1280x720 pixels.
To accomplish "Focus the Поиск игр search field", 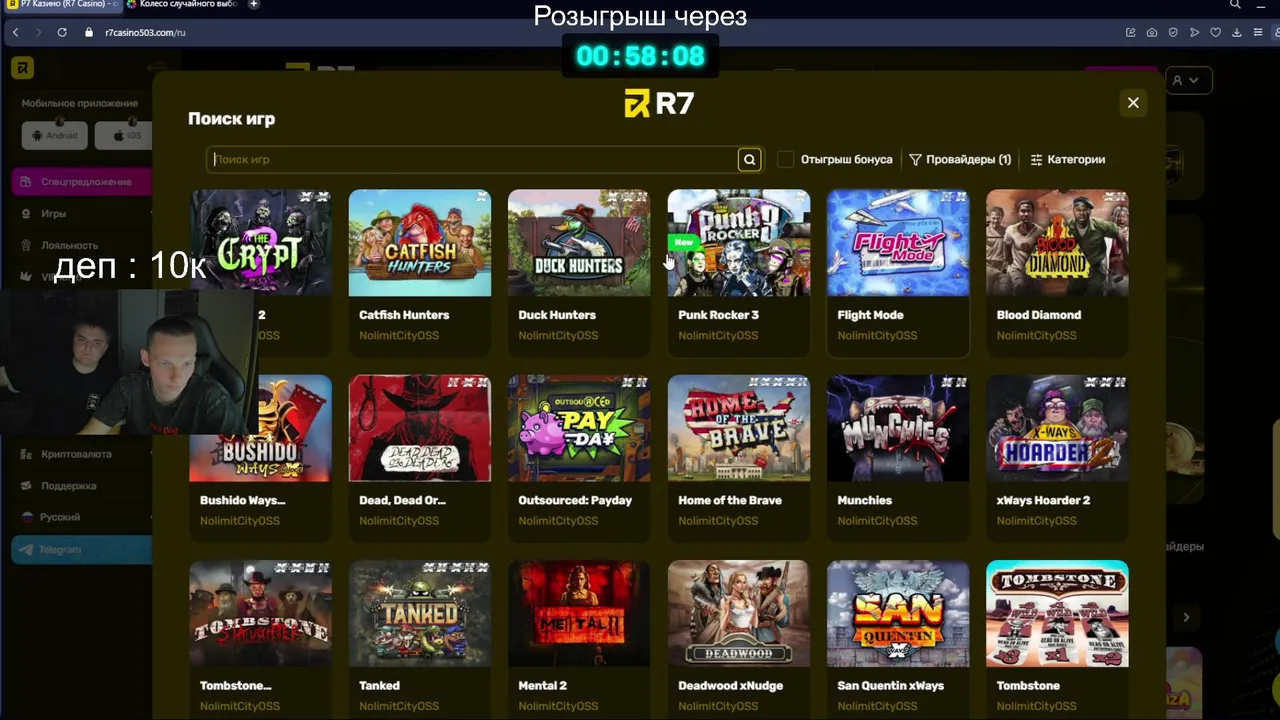I will click(473, 159).
